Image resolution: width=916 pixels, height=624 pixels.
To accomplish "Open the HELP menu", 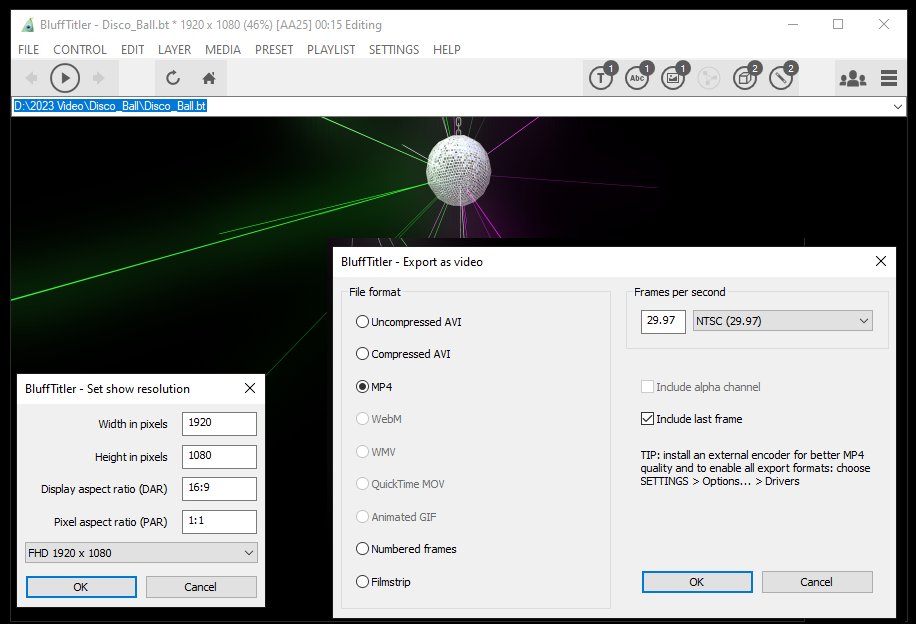I will pyautogui.click(x=447, y=50).
